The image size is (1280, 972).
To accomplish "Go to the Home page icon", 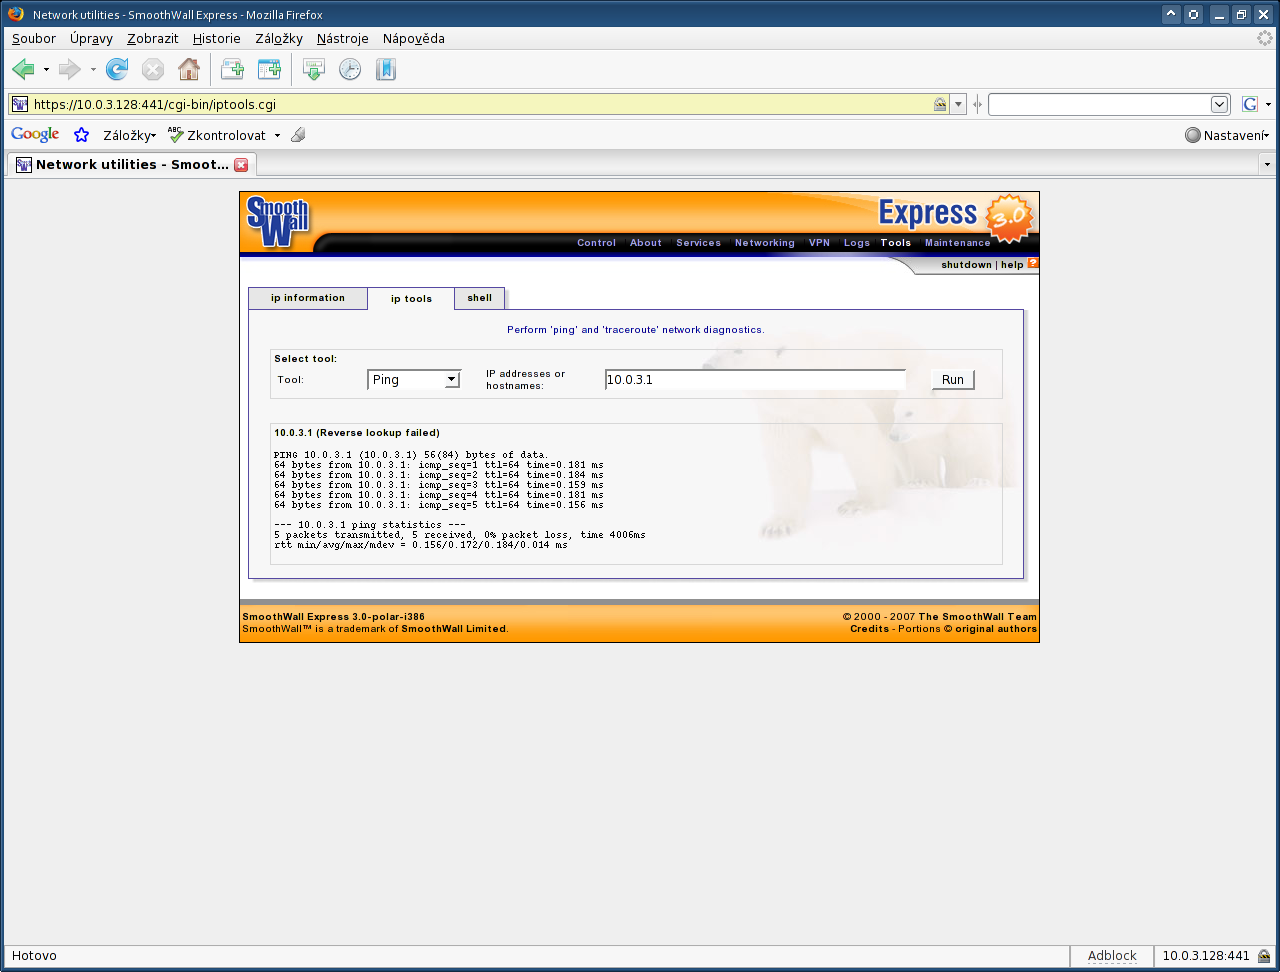I will 189,69.
